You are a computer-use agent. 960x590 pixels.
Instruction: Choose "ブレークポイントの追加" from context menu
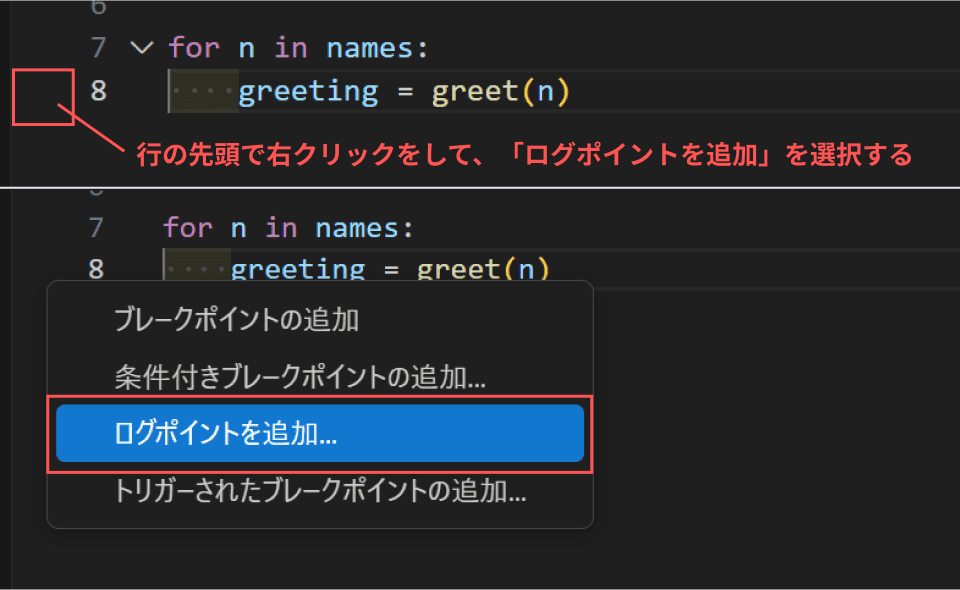click(x=320, y=319)
